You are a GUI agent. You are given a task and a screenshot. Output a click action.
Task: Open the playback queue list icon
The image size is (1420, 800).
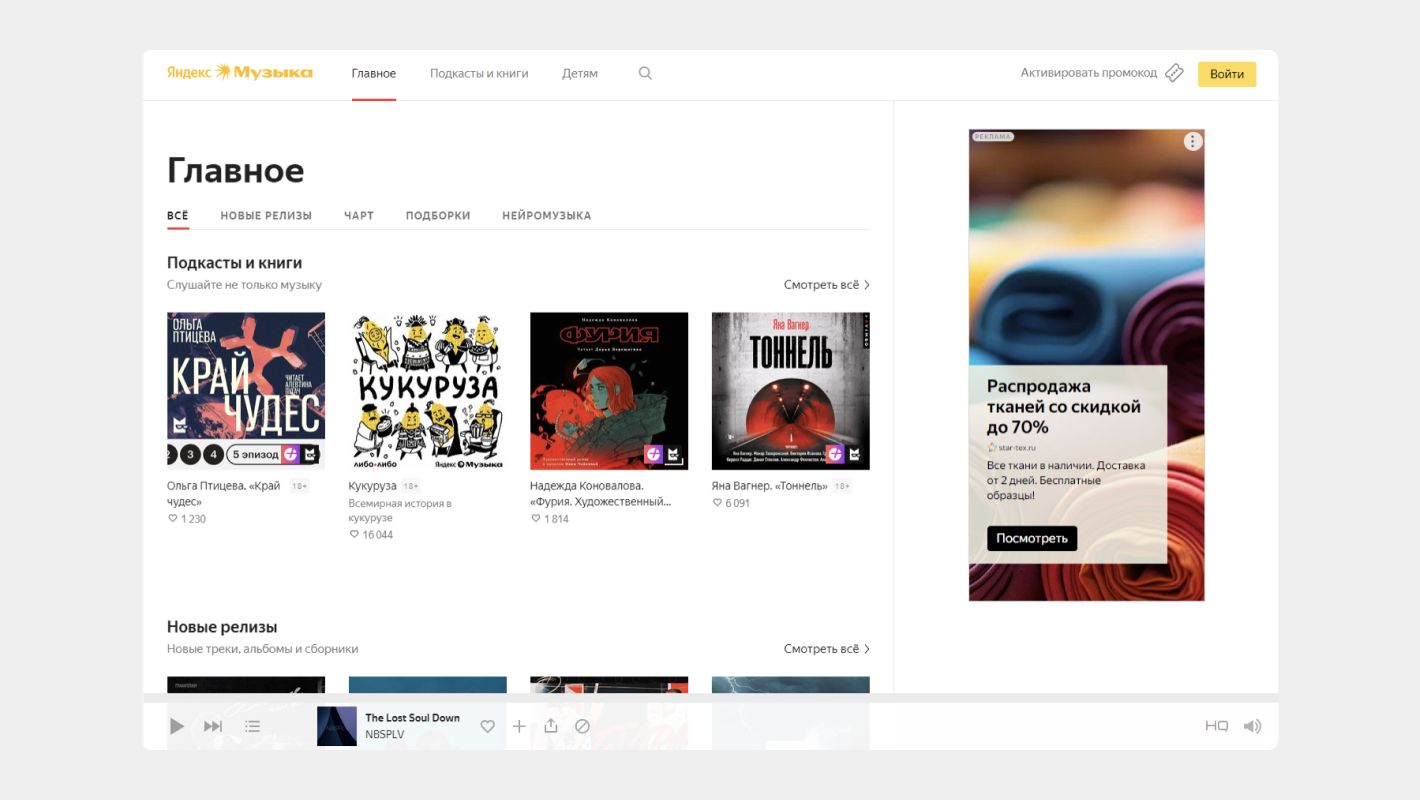253,727
